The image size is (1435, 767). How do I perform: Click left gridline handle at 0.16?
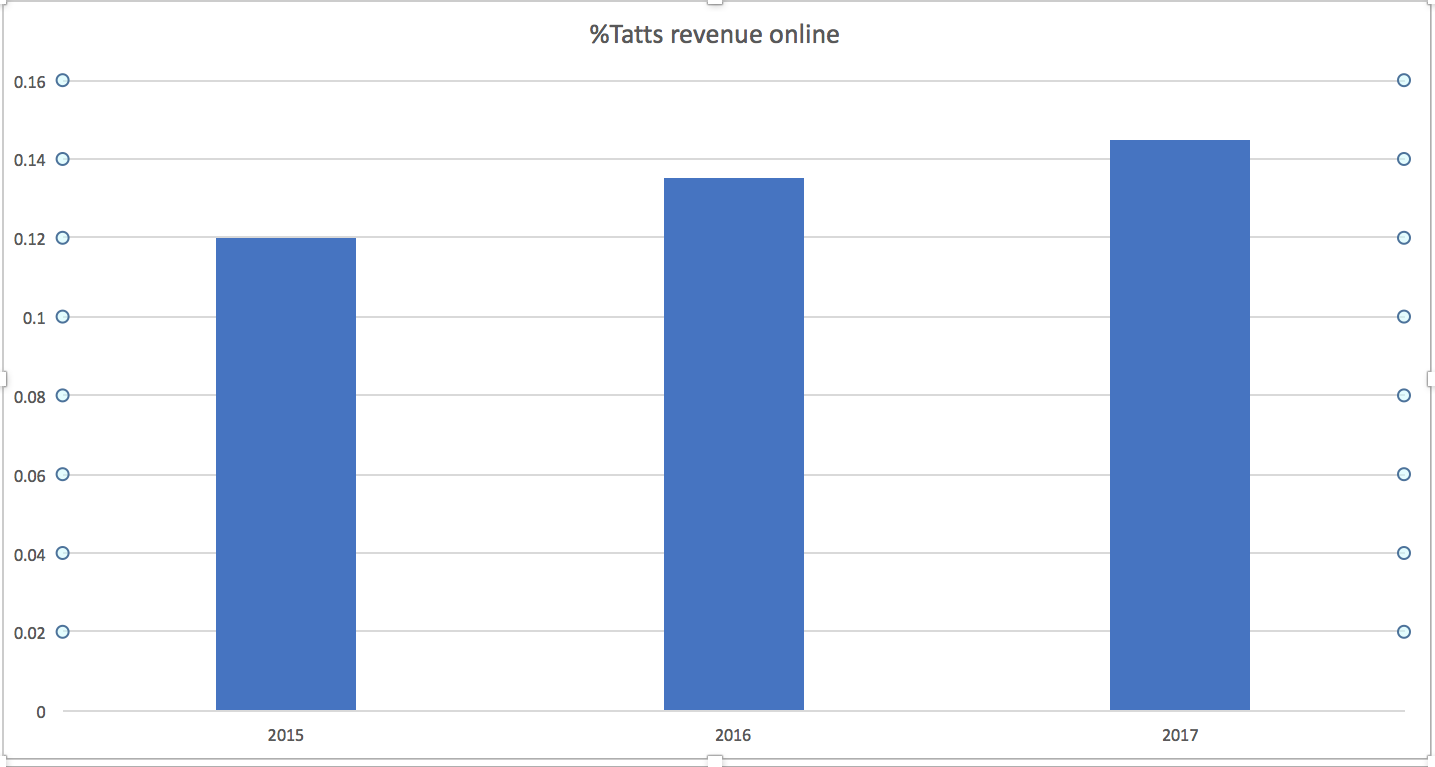[x=62, y=80]
